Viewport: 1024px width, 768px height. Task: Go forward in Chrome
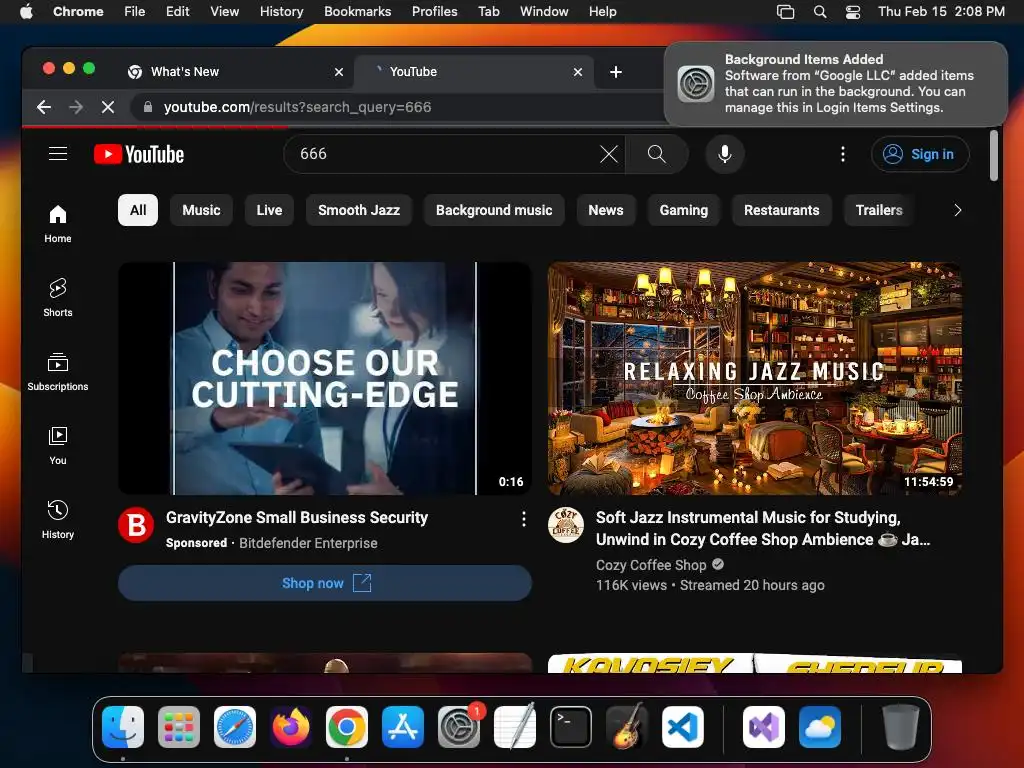[x=76, y=107]
